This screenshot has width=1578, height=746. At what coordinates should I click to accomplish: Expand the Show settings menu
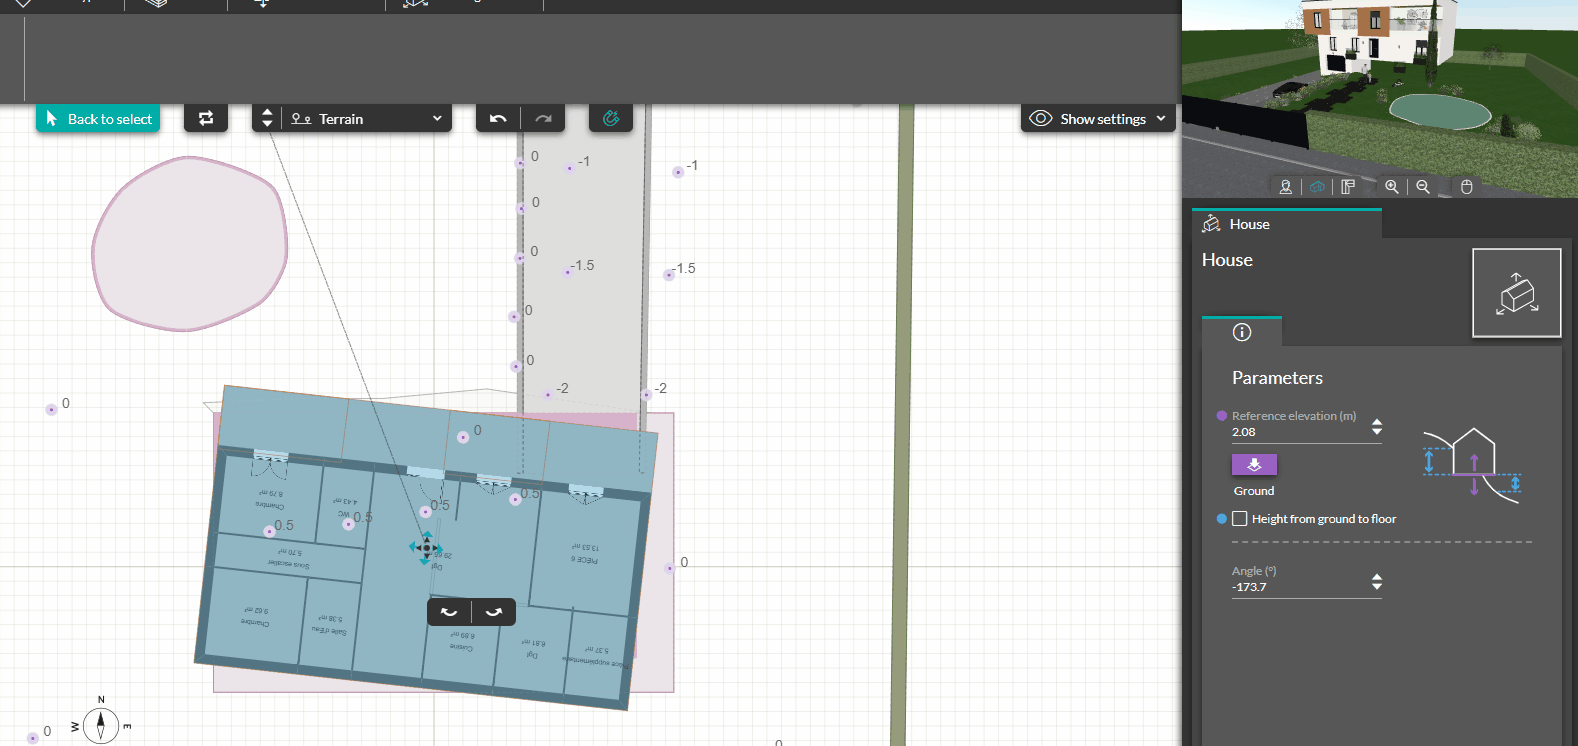coord(1098,119)
